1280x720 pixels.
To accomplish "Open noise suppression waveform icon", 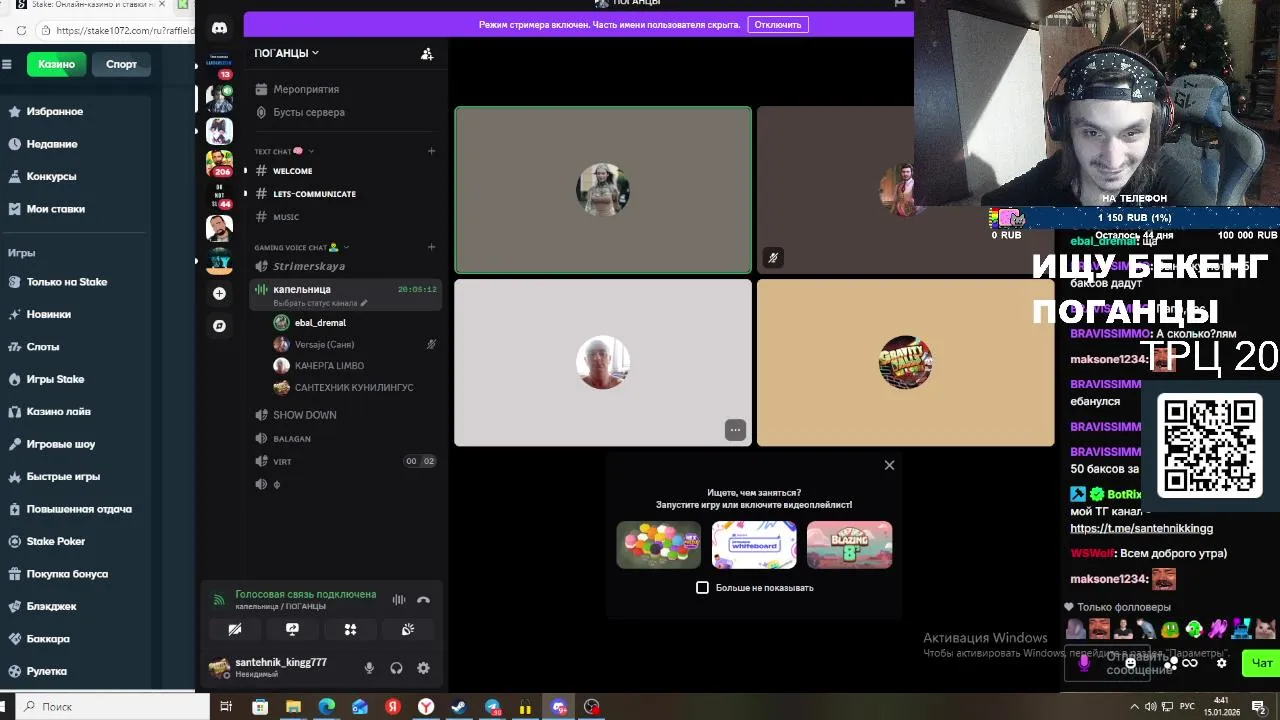I will [399, 600].
